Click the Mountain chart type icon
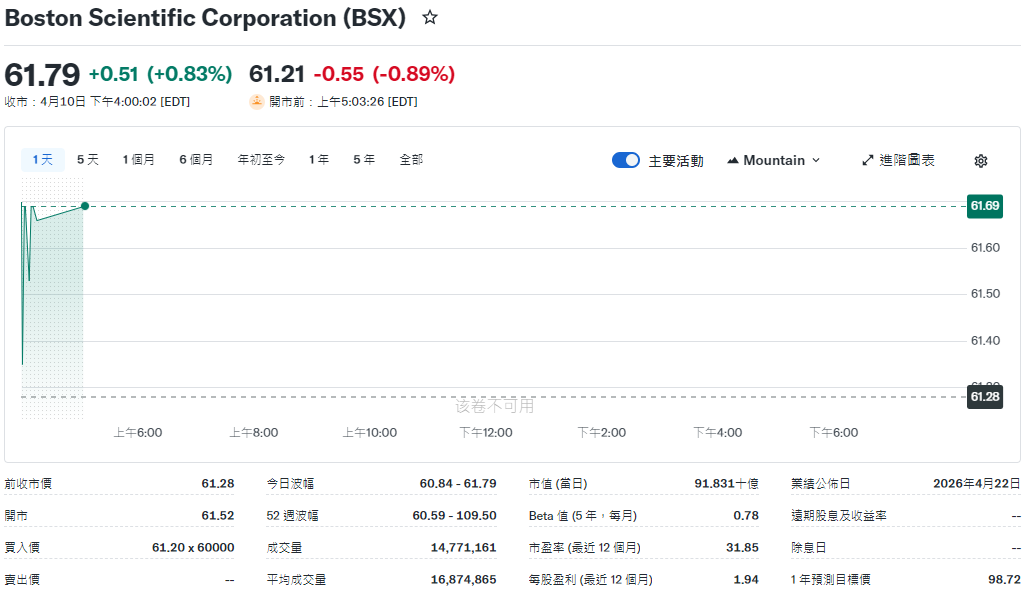 733,160
